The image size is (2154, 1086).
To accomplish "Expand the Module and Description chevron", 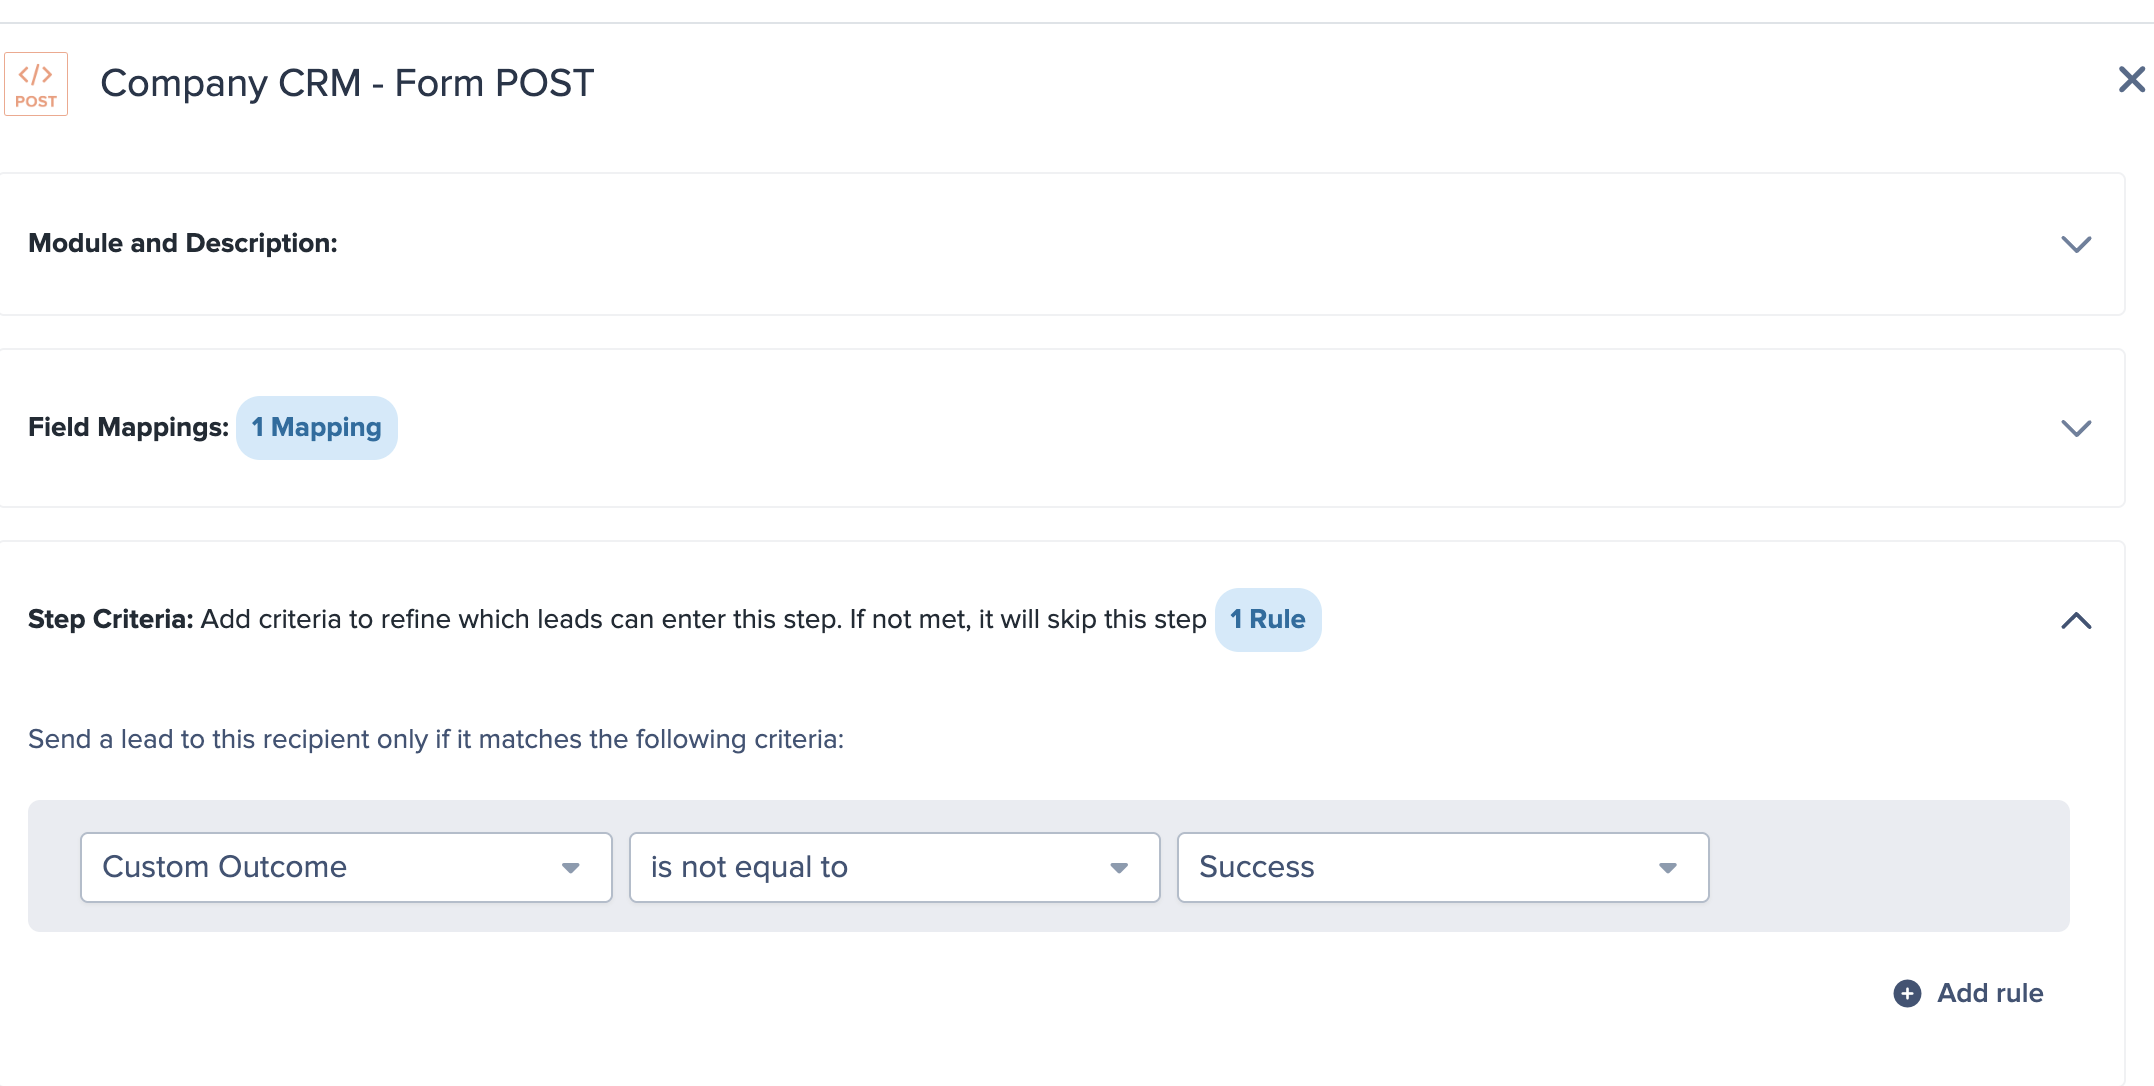I will (x=2076, y=244).
